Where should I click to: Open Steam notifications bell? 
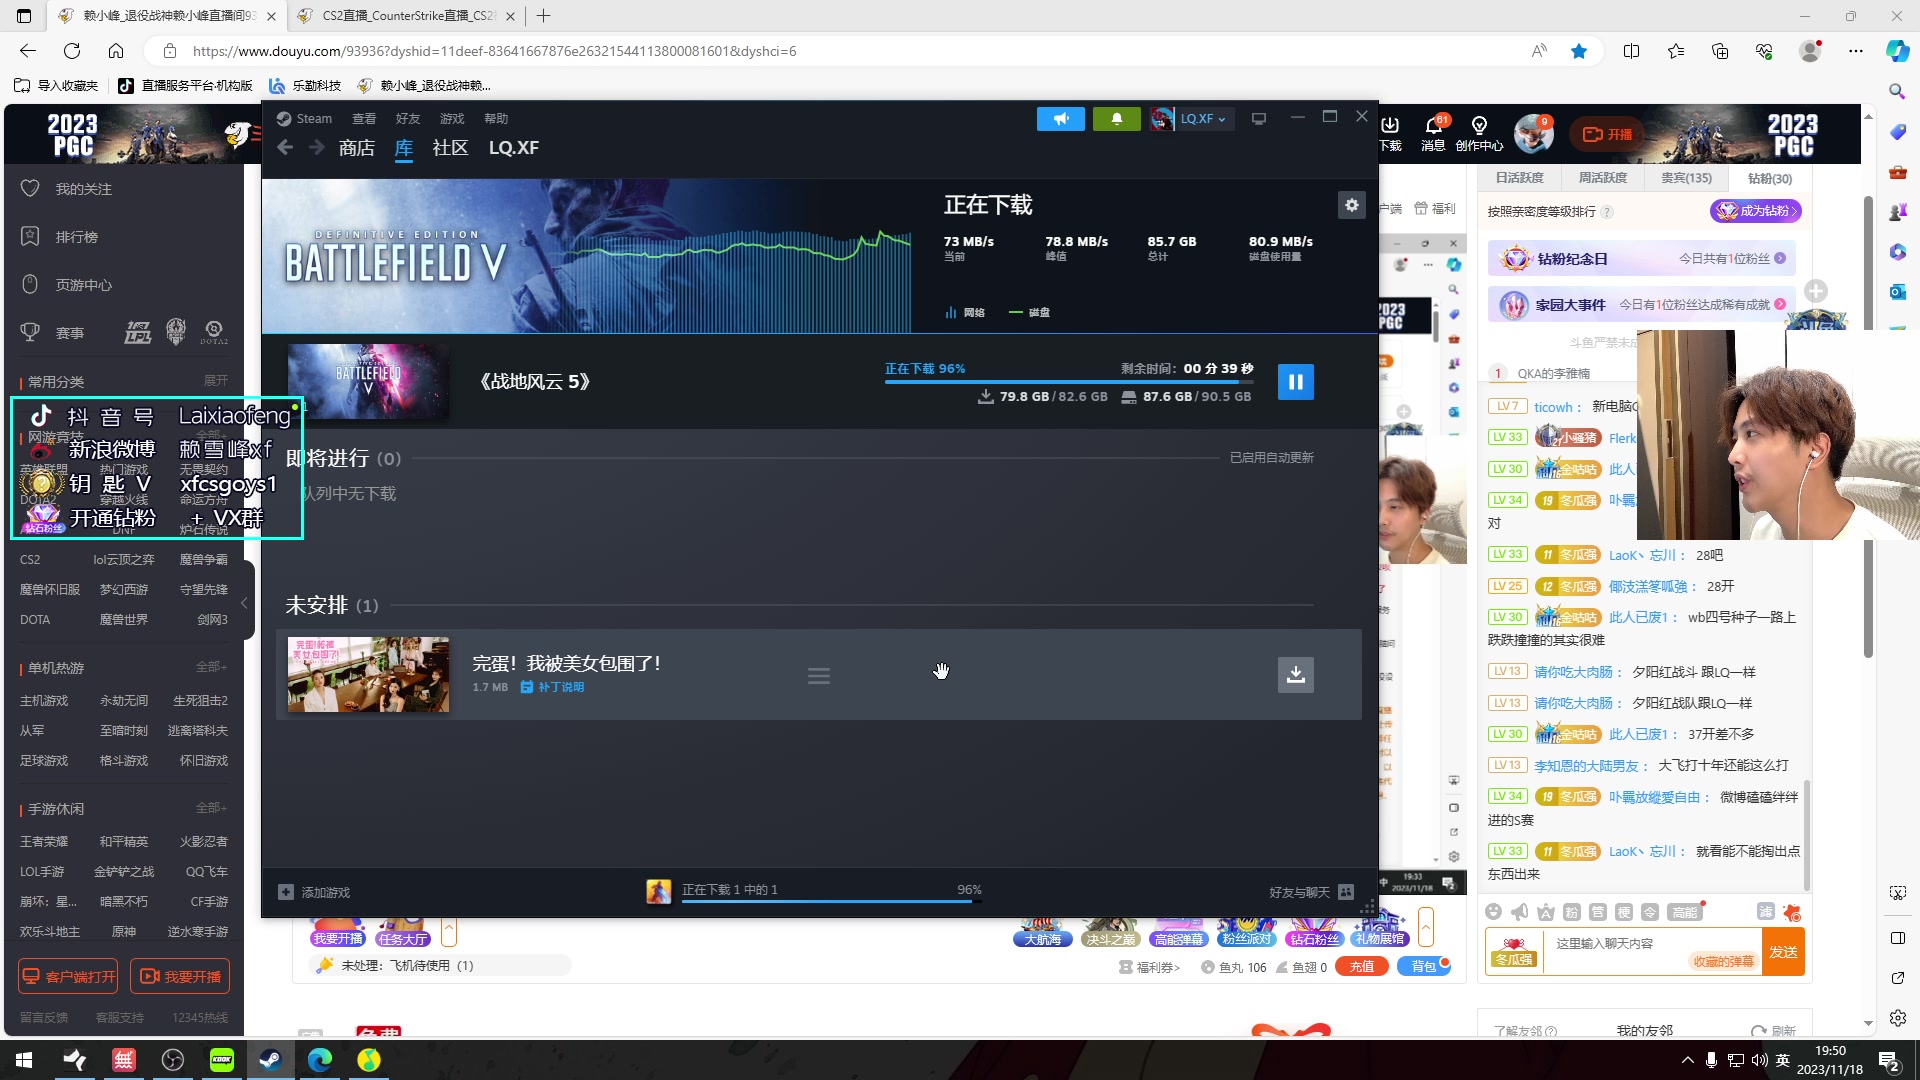point(1116,119)
